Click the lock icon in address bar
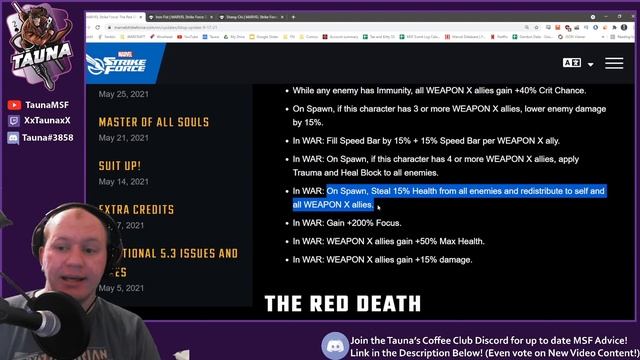This screenshot has height=360, width=640. tap(109, 27)
